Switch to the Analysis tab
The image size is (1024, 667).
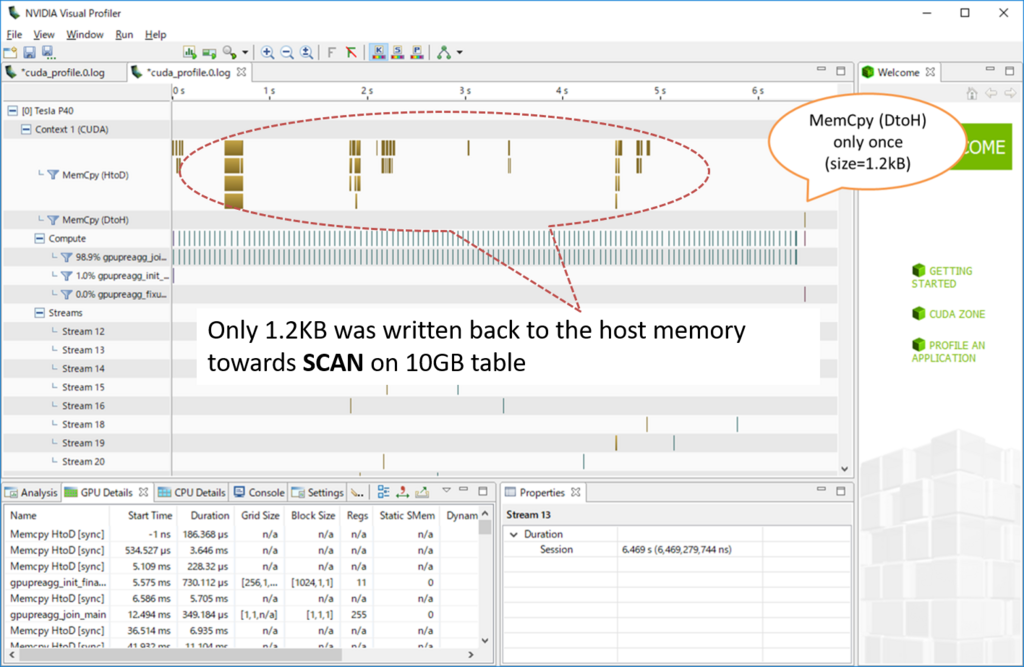pyautogui.click(x=31, y=493)
